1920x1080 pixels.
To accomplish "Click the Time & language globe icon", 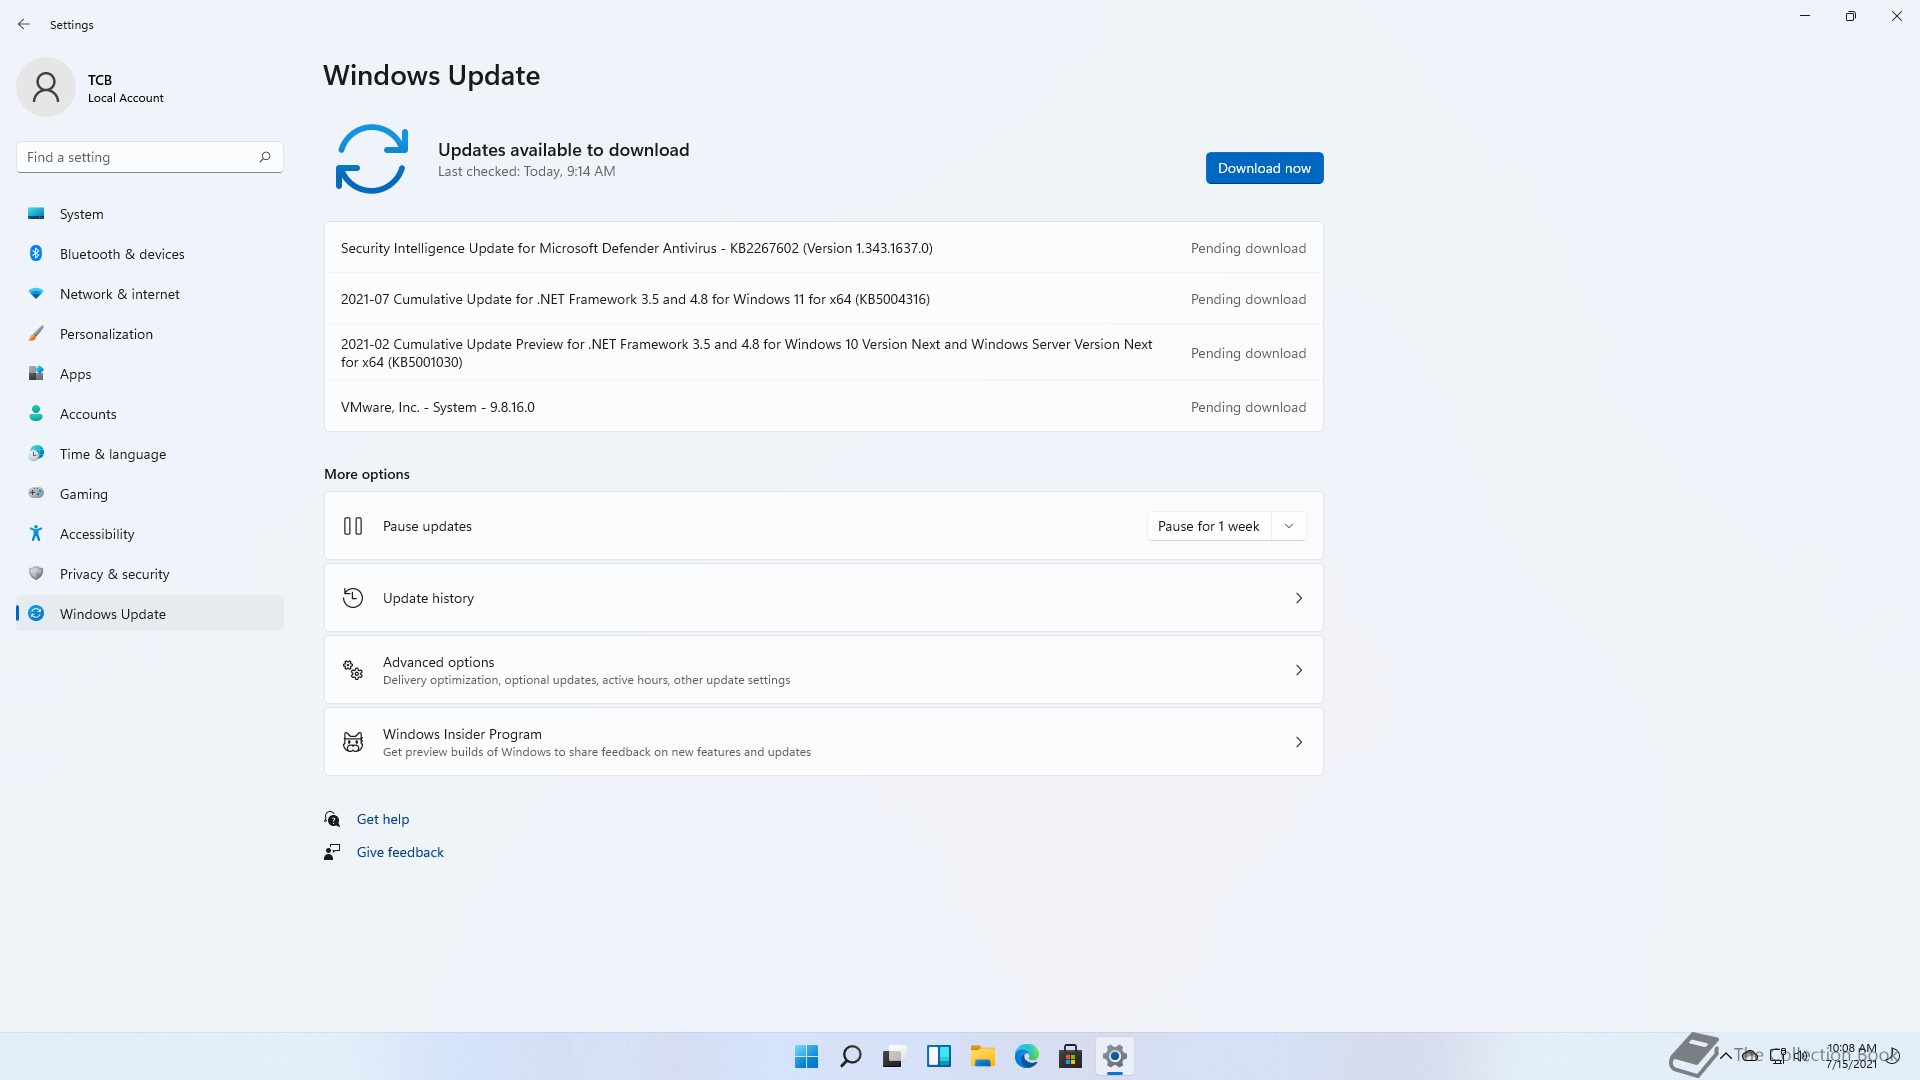I will click(x=36, y=454).
